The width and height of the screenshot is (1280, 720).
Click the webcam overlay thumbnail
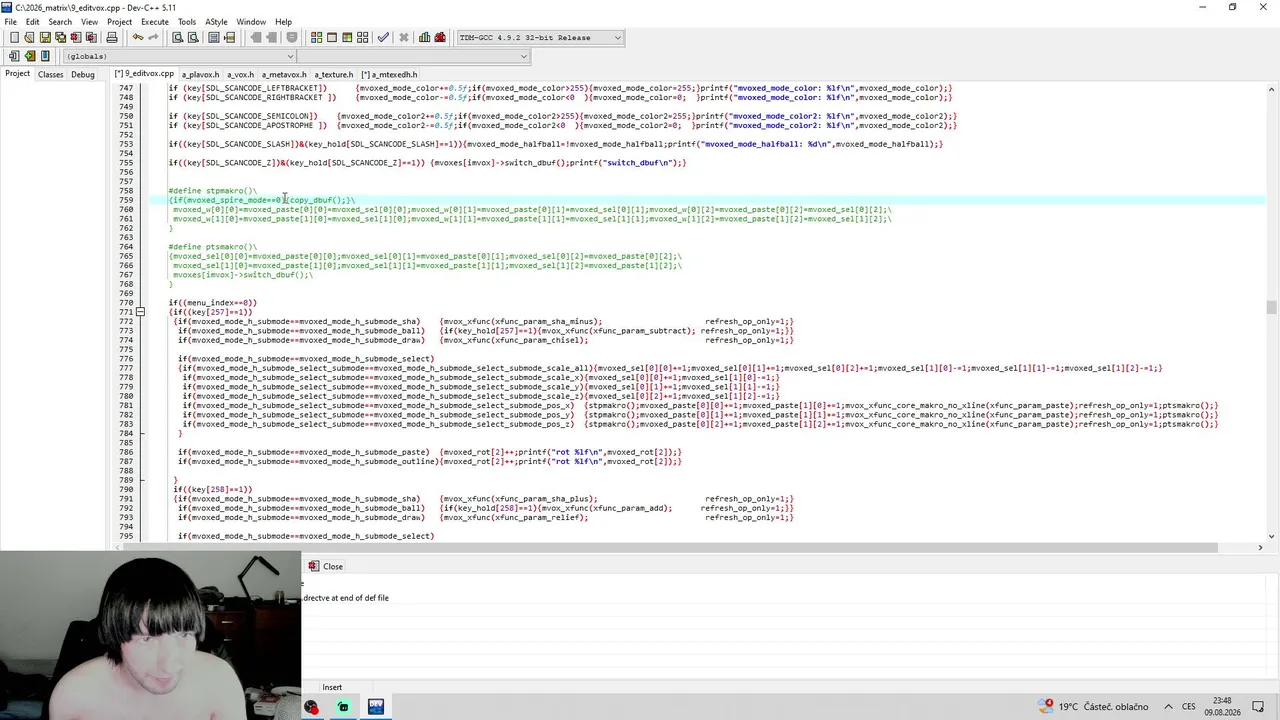150,635
